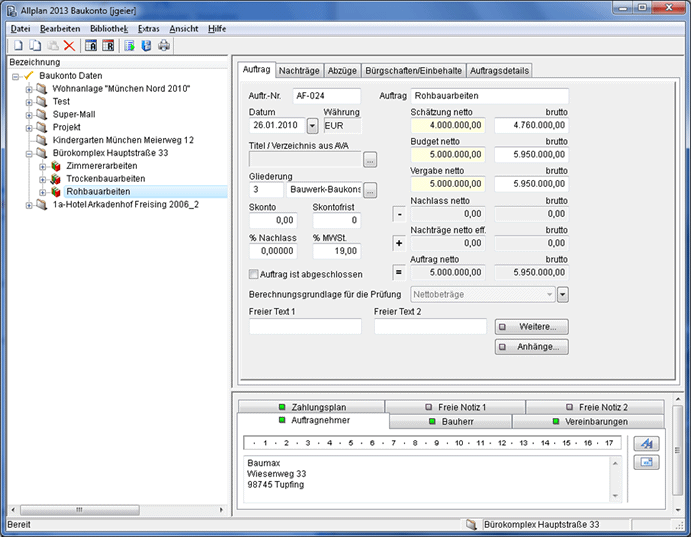Click the blue book toolbar icon
Viewport: 694px width, 540px height.
pos(147,46)
